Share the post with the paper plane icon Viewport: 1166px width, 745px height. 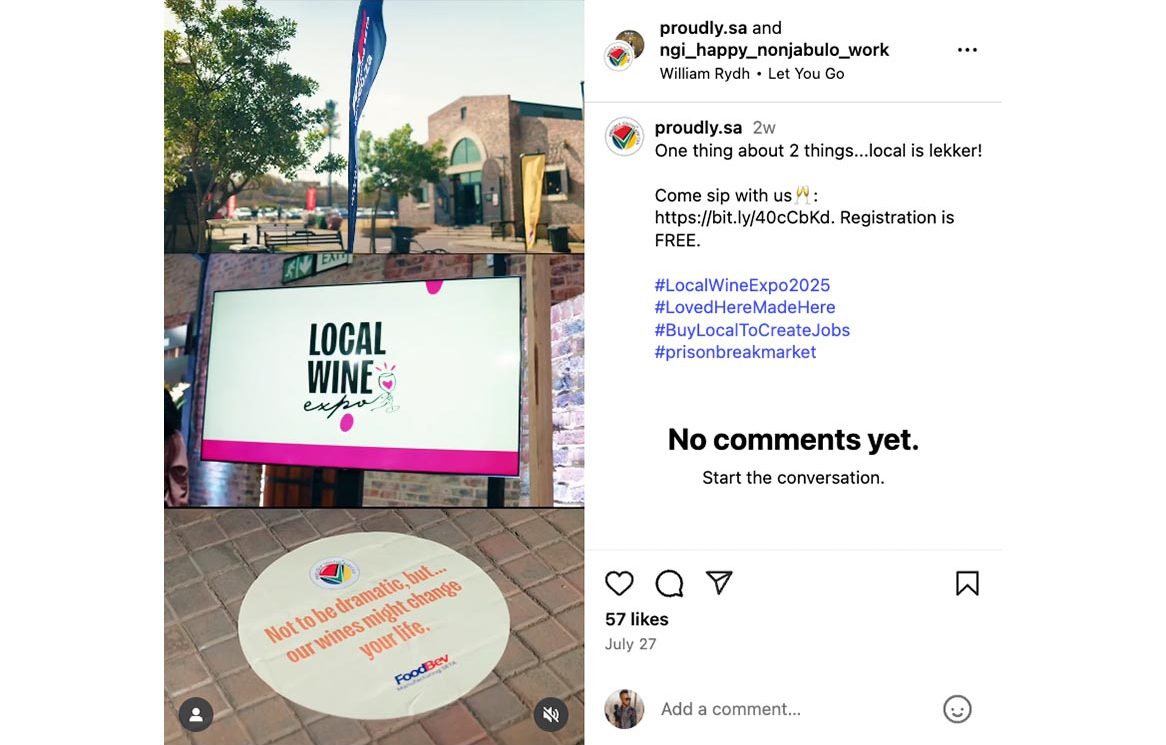pyautogui.click(x=719, y=582)
